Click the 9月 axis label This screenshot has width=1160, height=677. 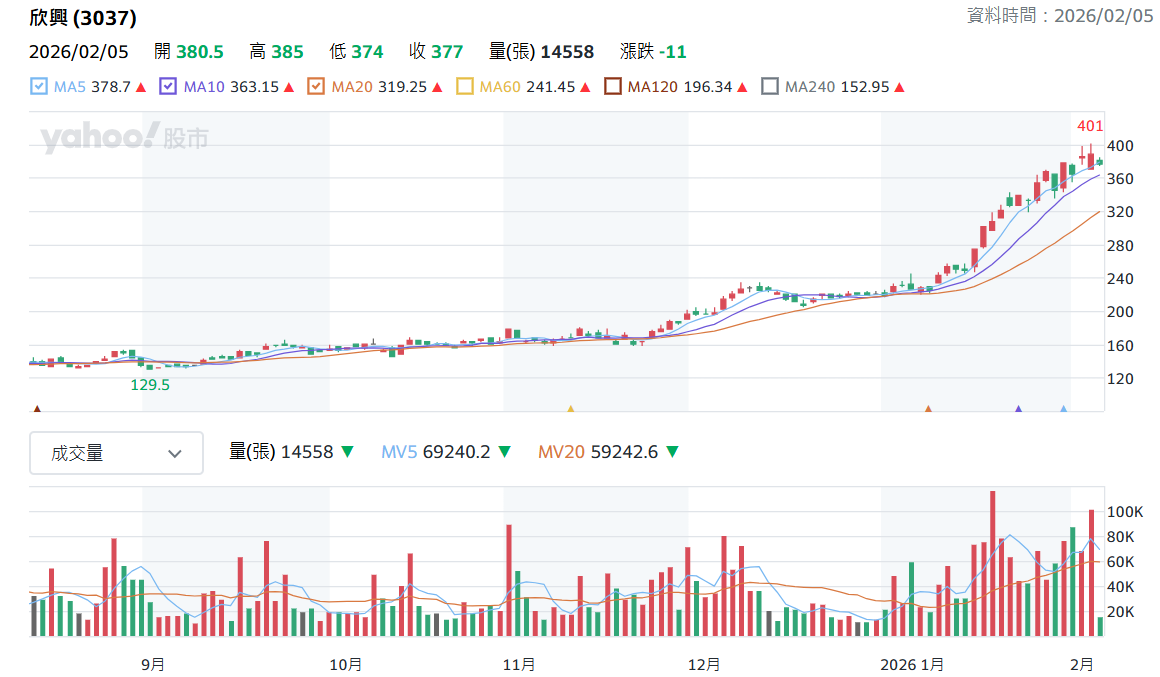152,664
